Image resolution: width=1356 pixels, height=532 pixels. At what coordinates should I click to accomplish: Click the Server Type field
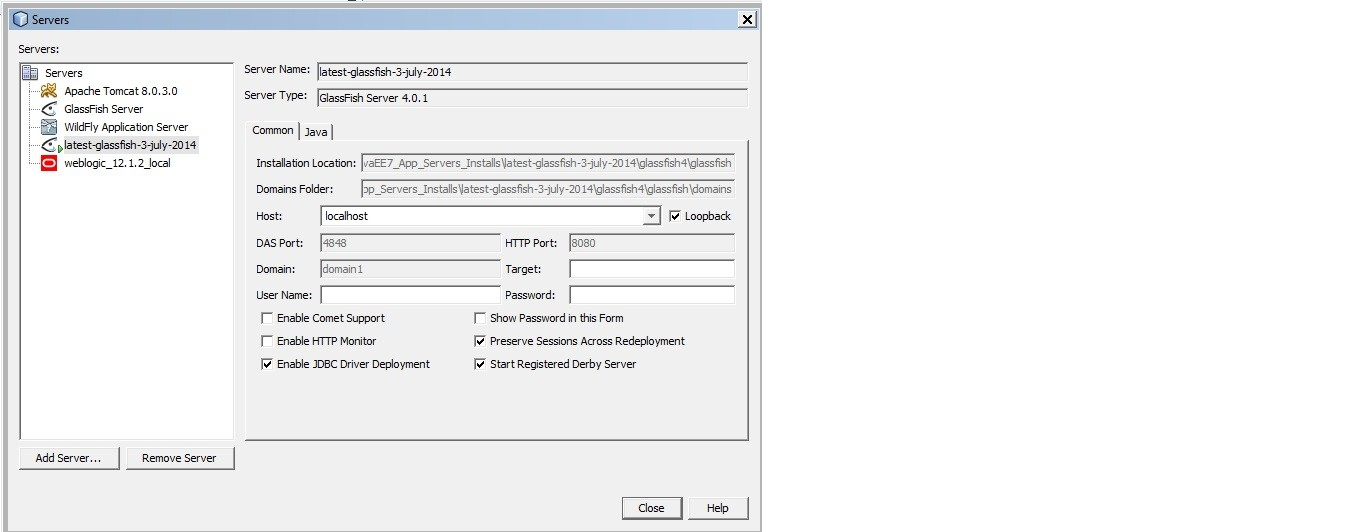[532, 98]
